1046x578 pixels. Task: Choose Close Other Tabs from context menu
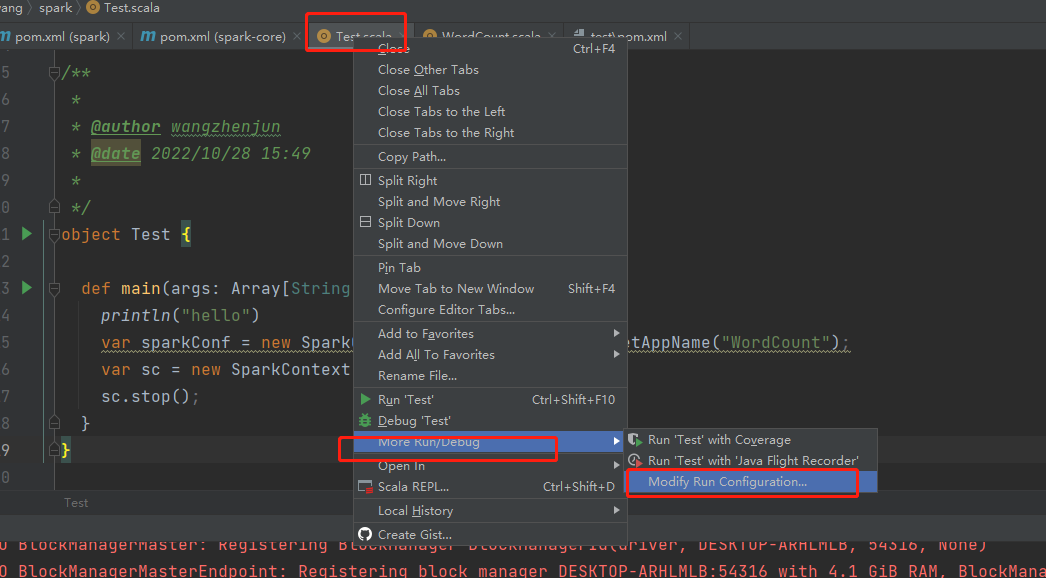[428, 70]
